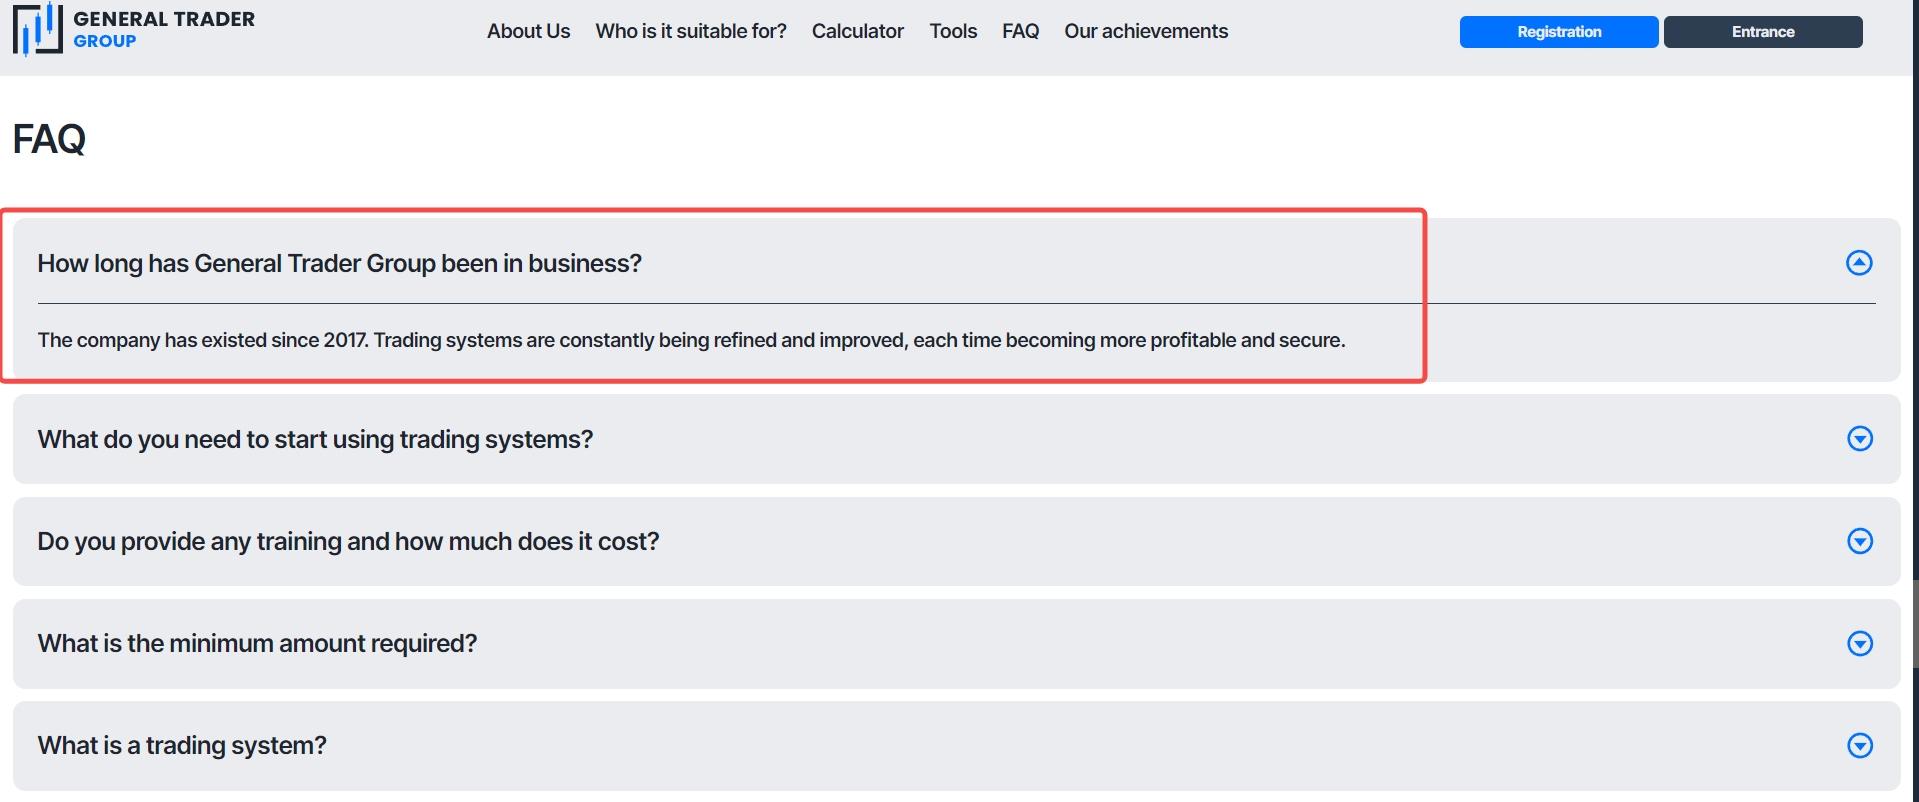Jump to FAQ in the navigation bar
The image size is (1919, 802).
[1020, 31]
